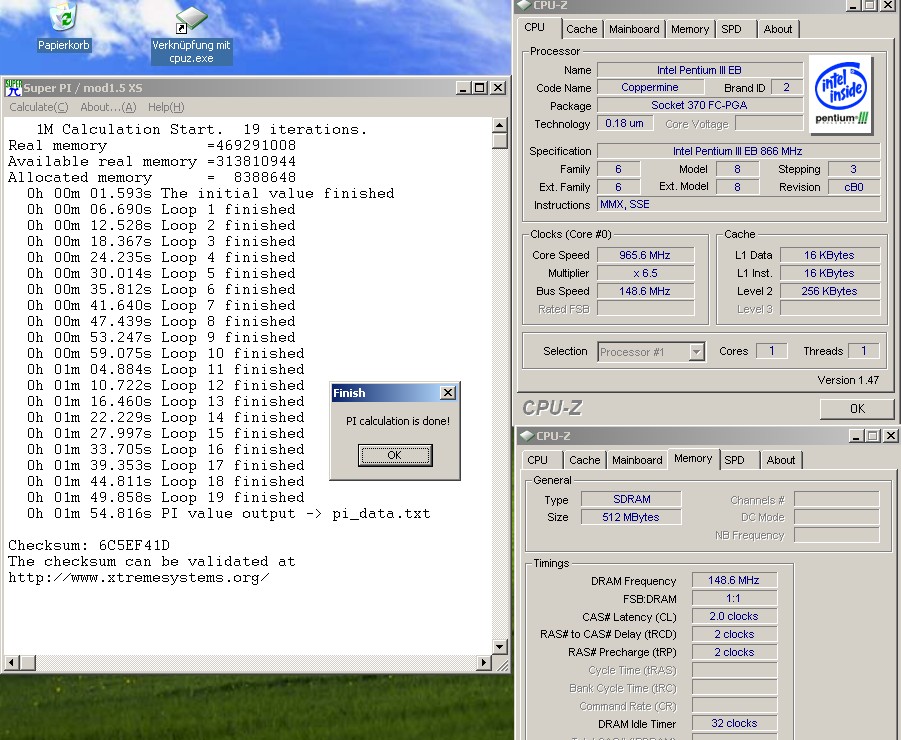901x740 pixels.
Task: Click the Instructions field MMX, SSE
Action: click(x=738, y=205)
